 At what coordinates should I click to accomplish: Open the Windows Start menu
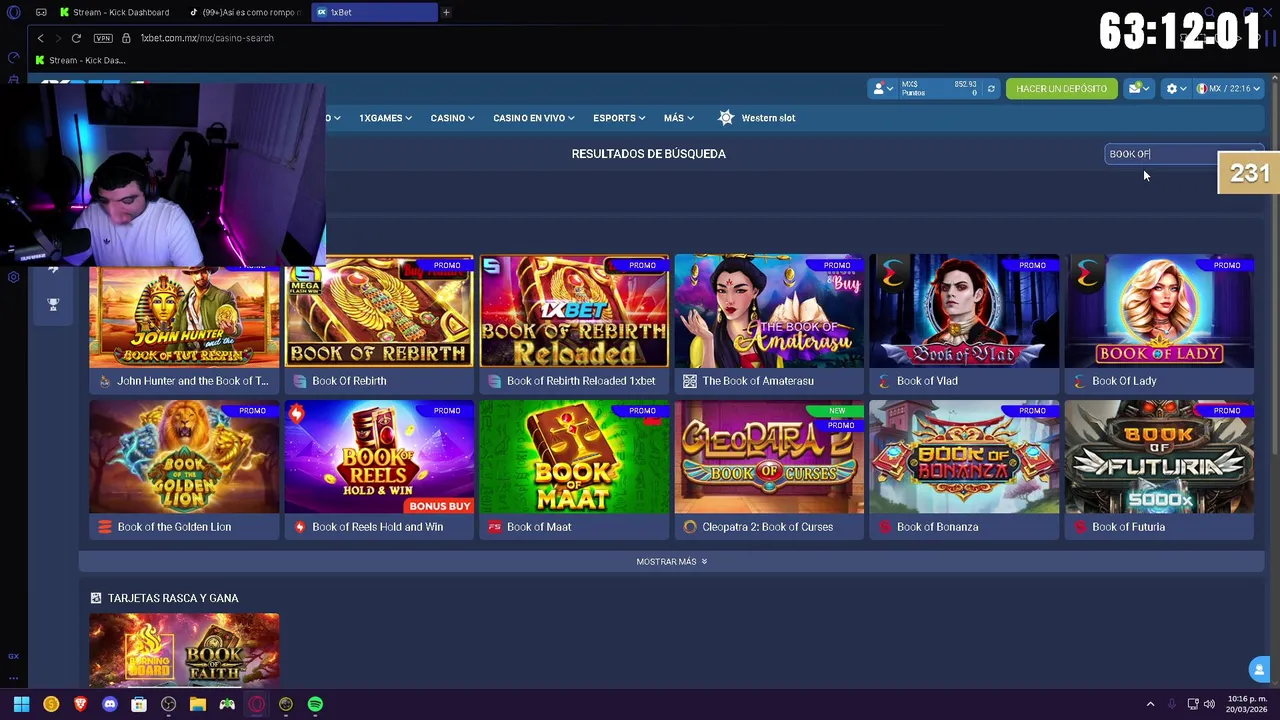[x=21, y=704]
